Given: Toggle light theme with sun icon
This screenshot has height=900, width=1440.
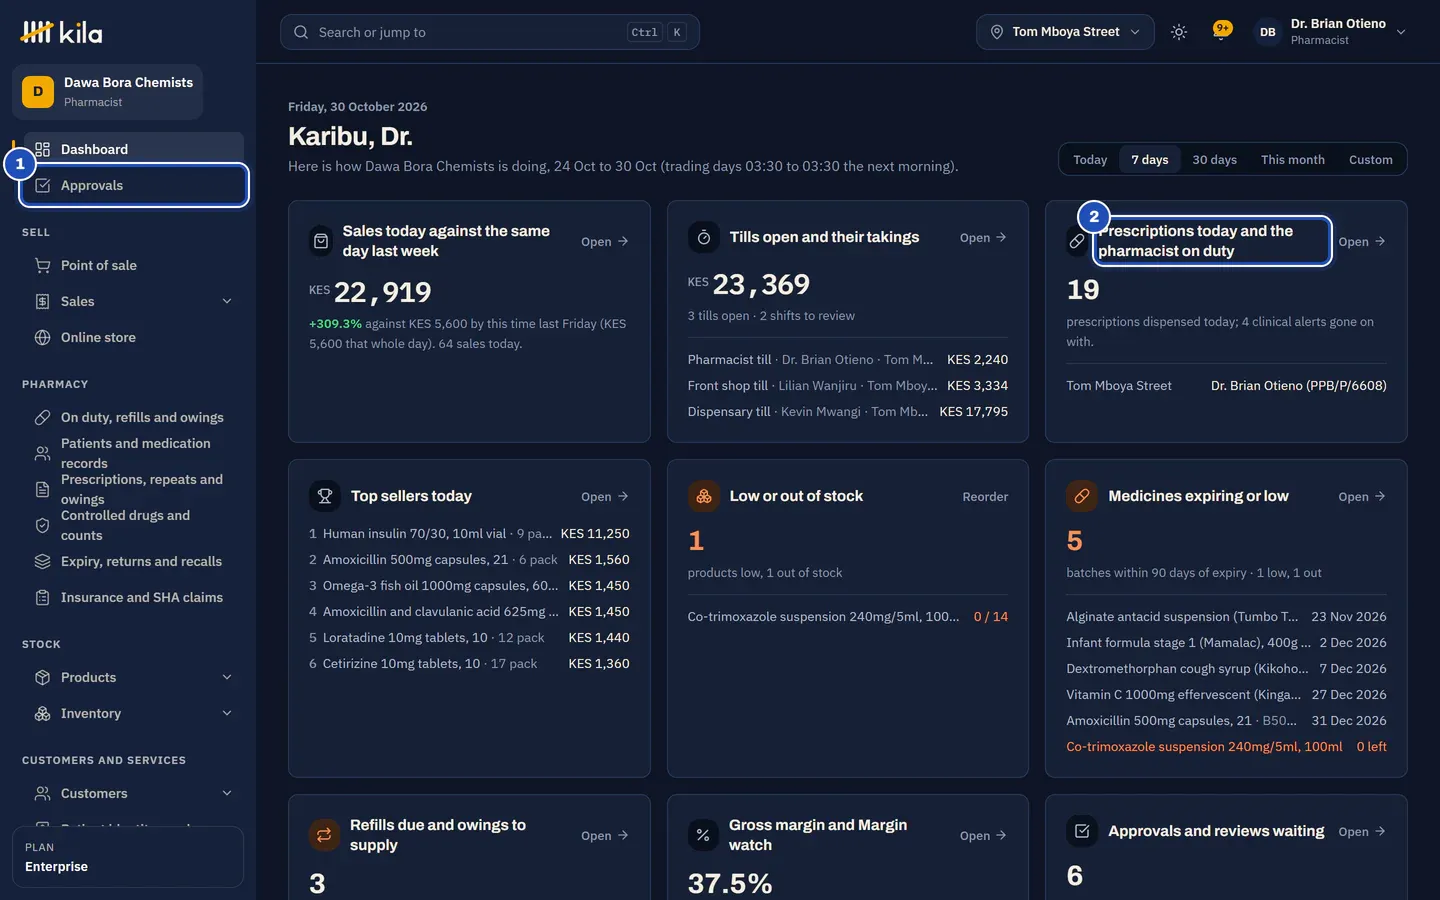Looking at the screenshot, I should click(x=1179, y=32).
